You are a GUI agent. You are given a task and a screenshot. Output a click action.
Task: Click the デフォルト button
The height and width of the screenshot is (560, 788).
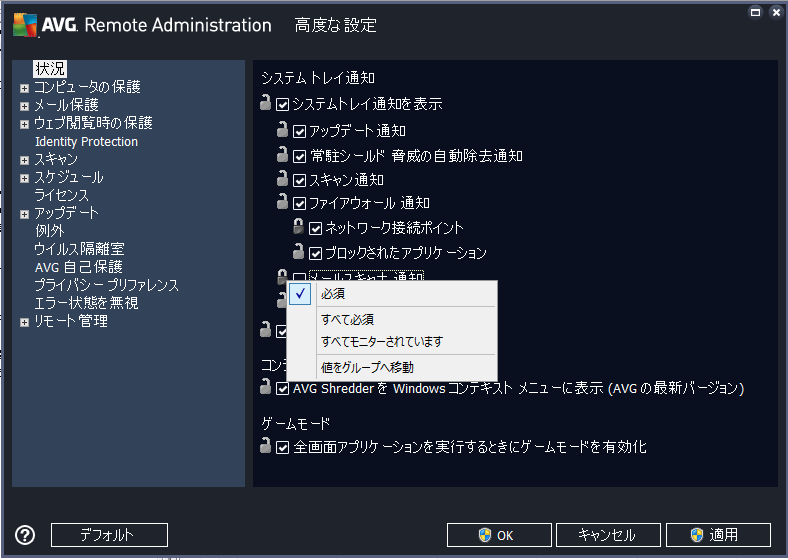(109, 535)
